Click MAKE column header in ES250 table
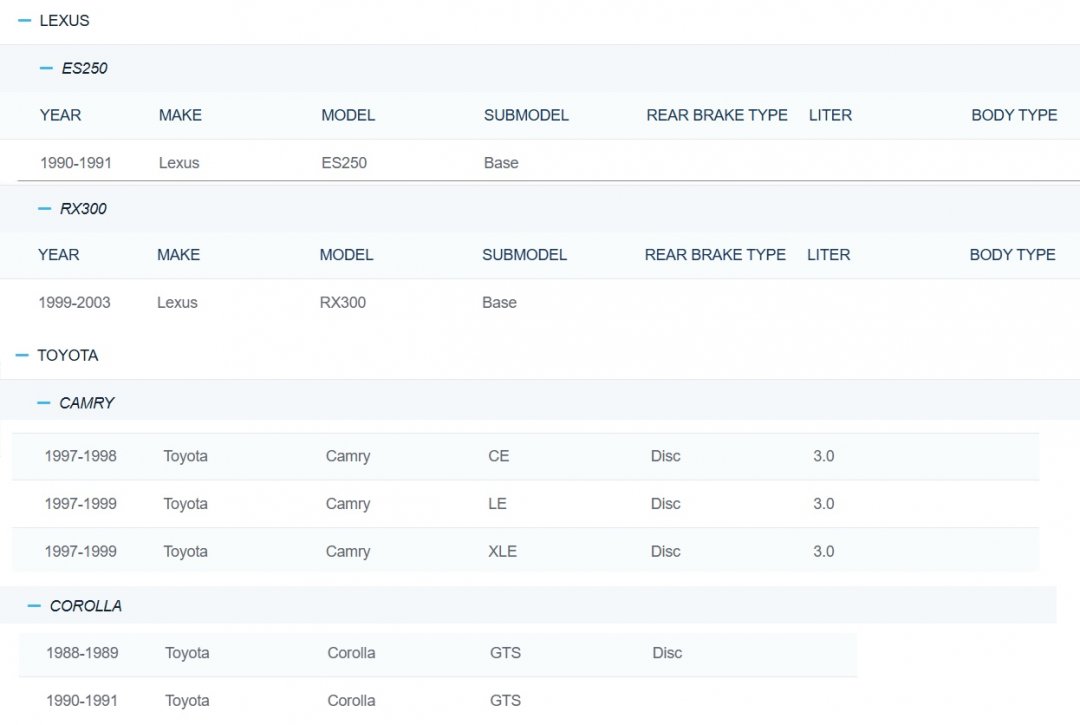This screenshot has width=1080, height=725. (x=180, y=115)
